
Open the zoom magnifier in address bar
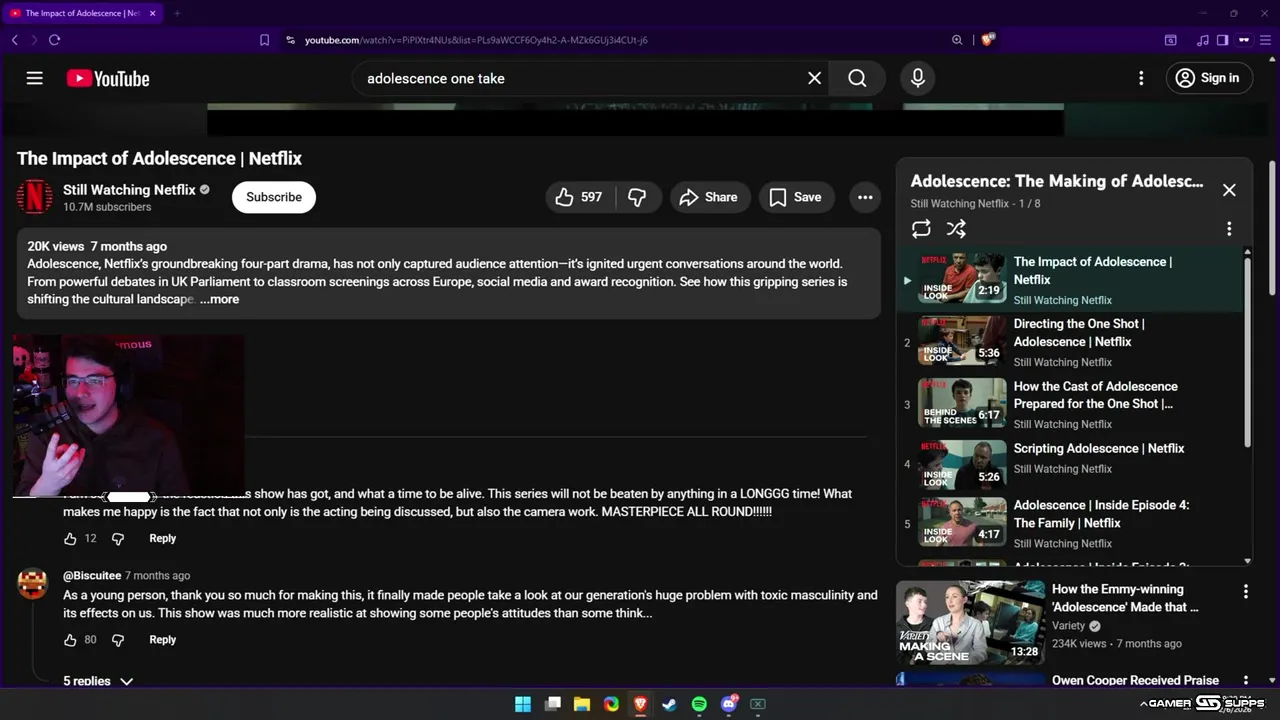tap(957, 40)
